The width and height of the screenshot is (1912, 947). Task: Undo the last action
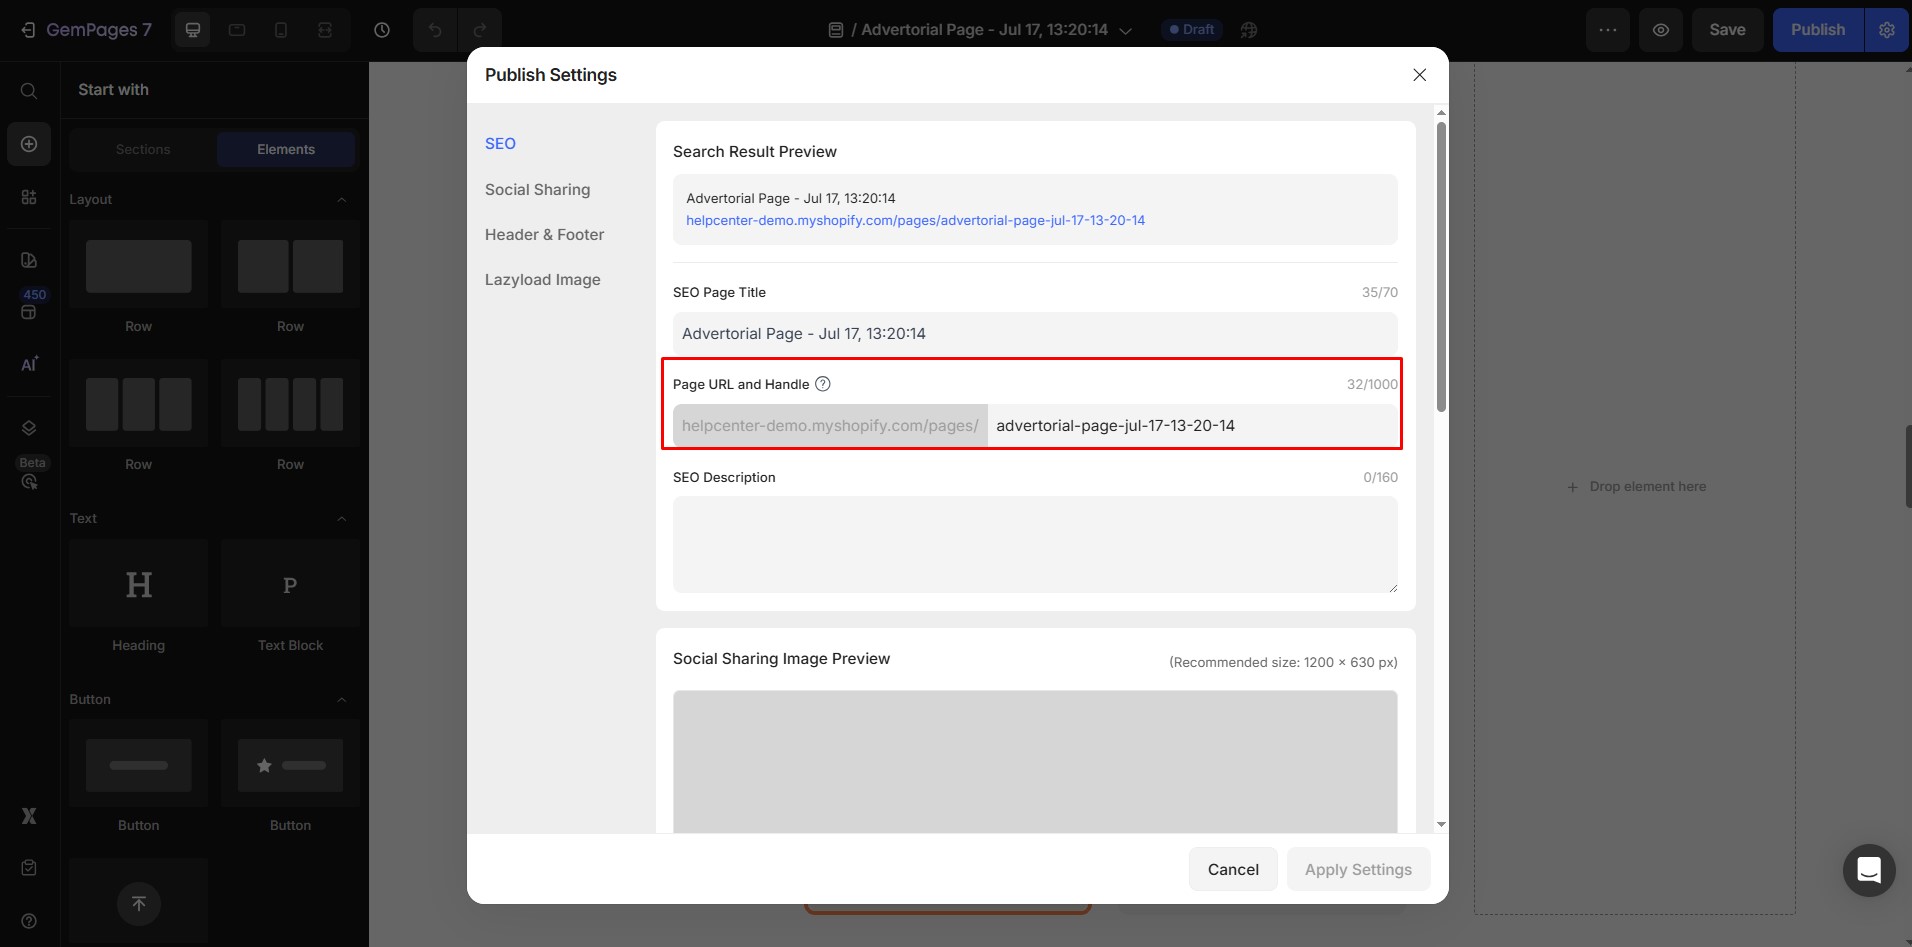point(435,30)
